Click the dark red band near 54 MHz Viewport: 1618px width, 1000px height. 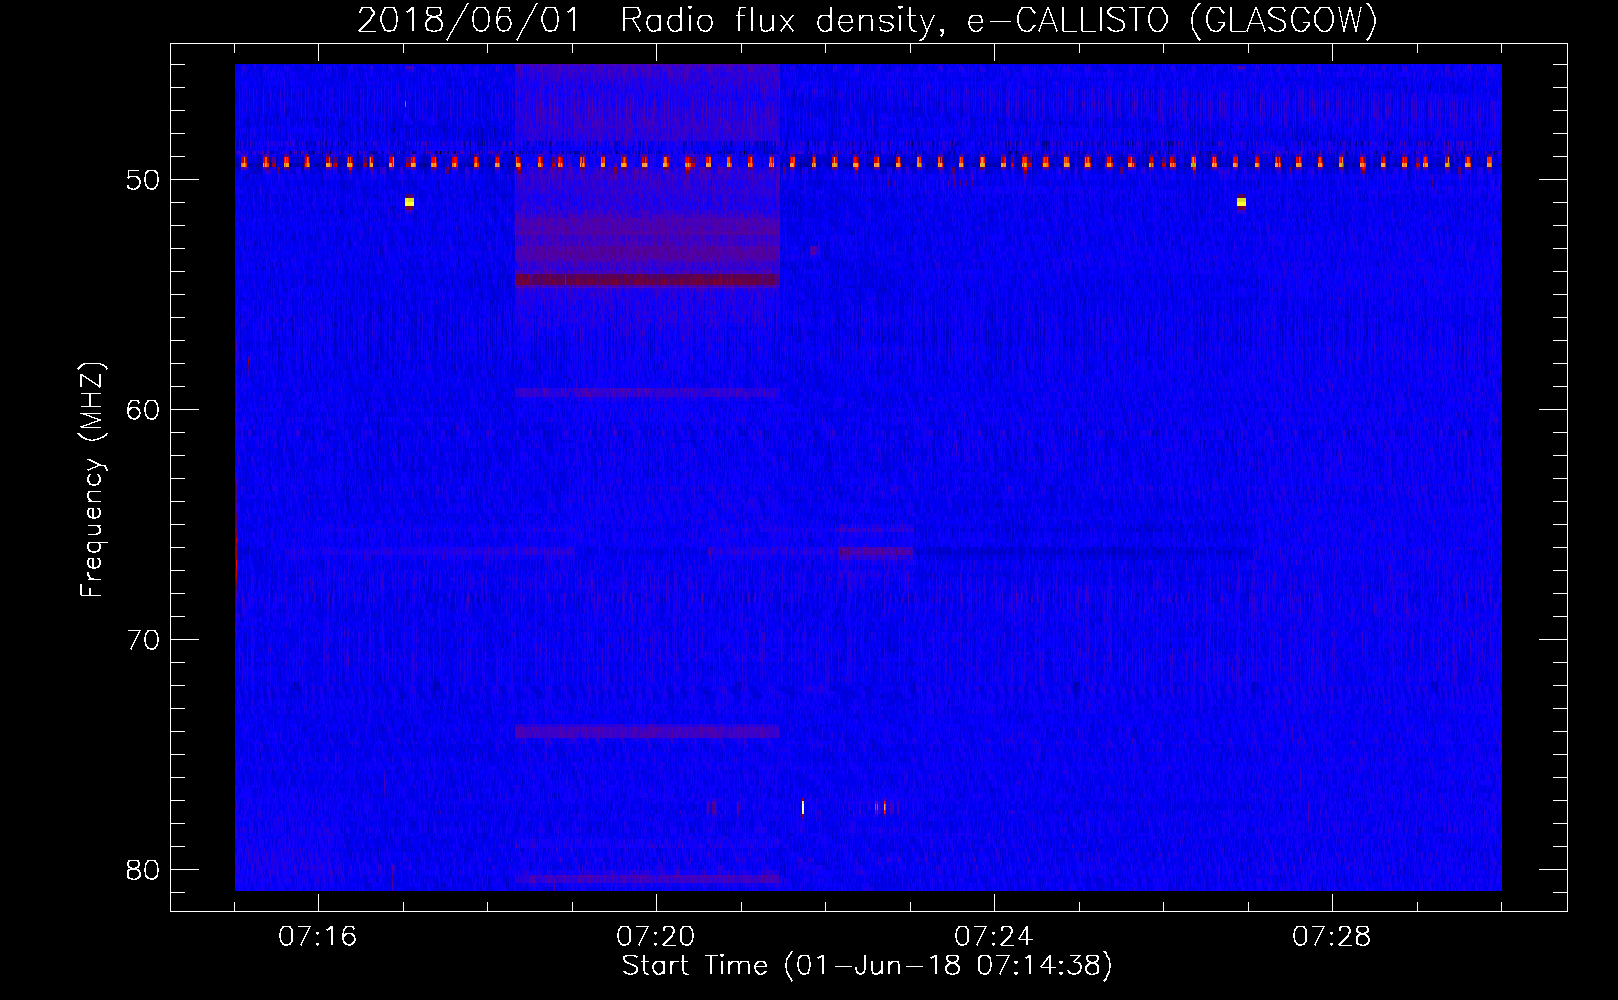pyautogui.click(x=647, y=280)
